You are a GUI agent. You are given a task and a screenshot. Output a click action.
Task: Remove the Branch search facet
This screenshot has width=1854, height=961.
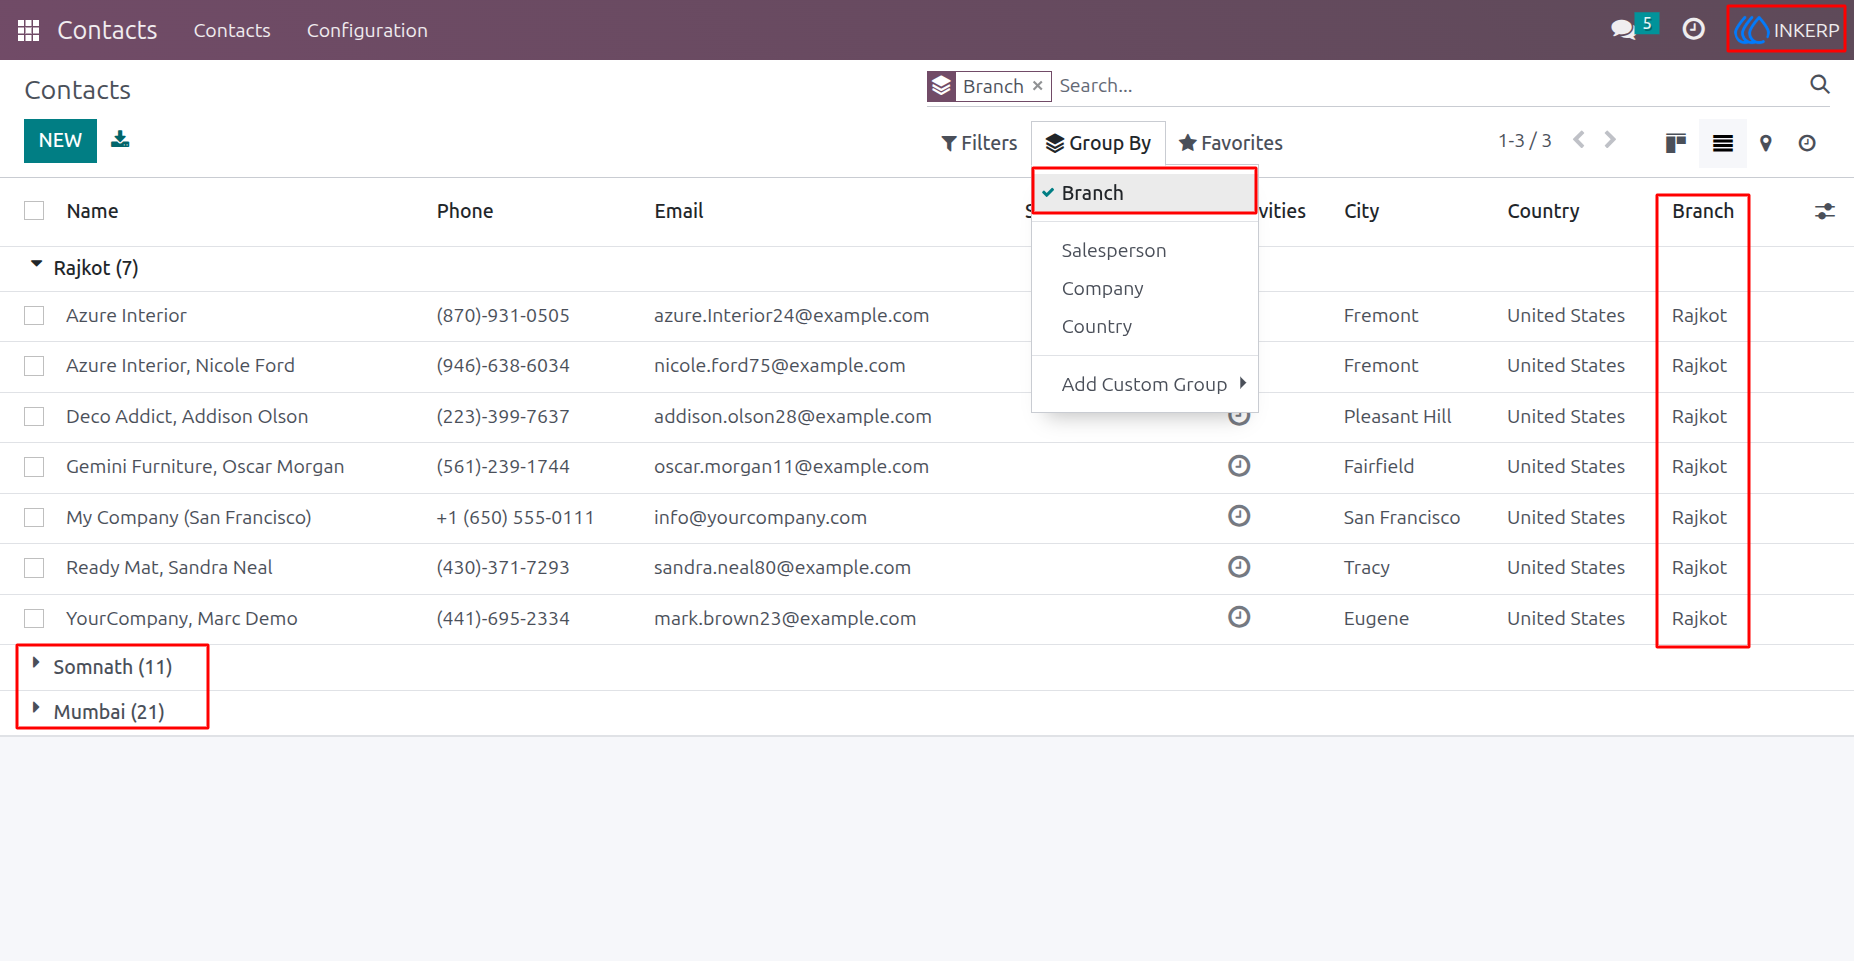click(1038, 86)
